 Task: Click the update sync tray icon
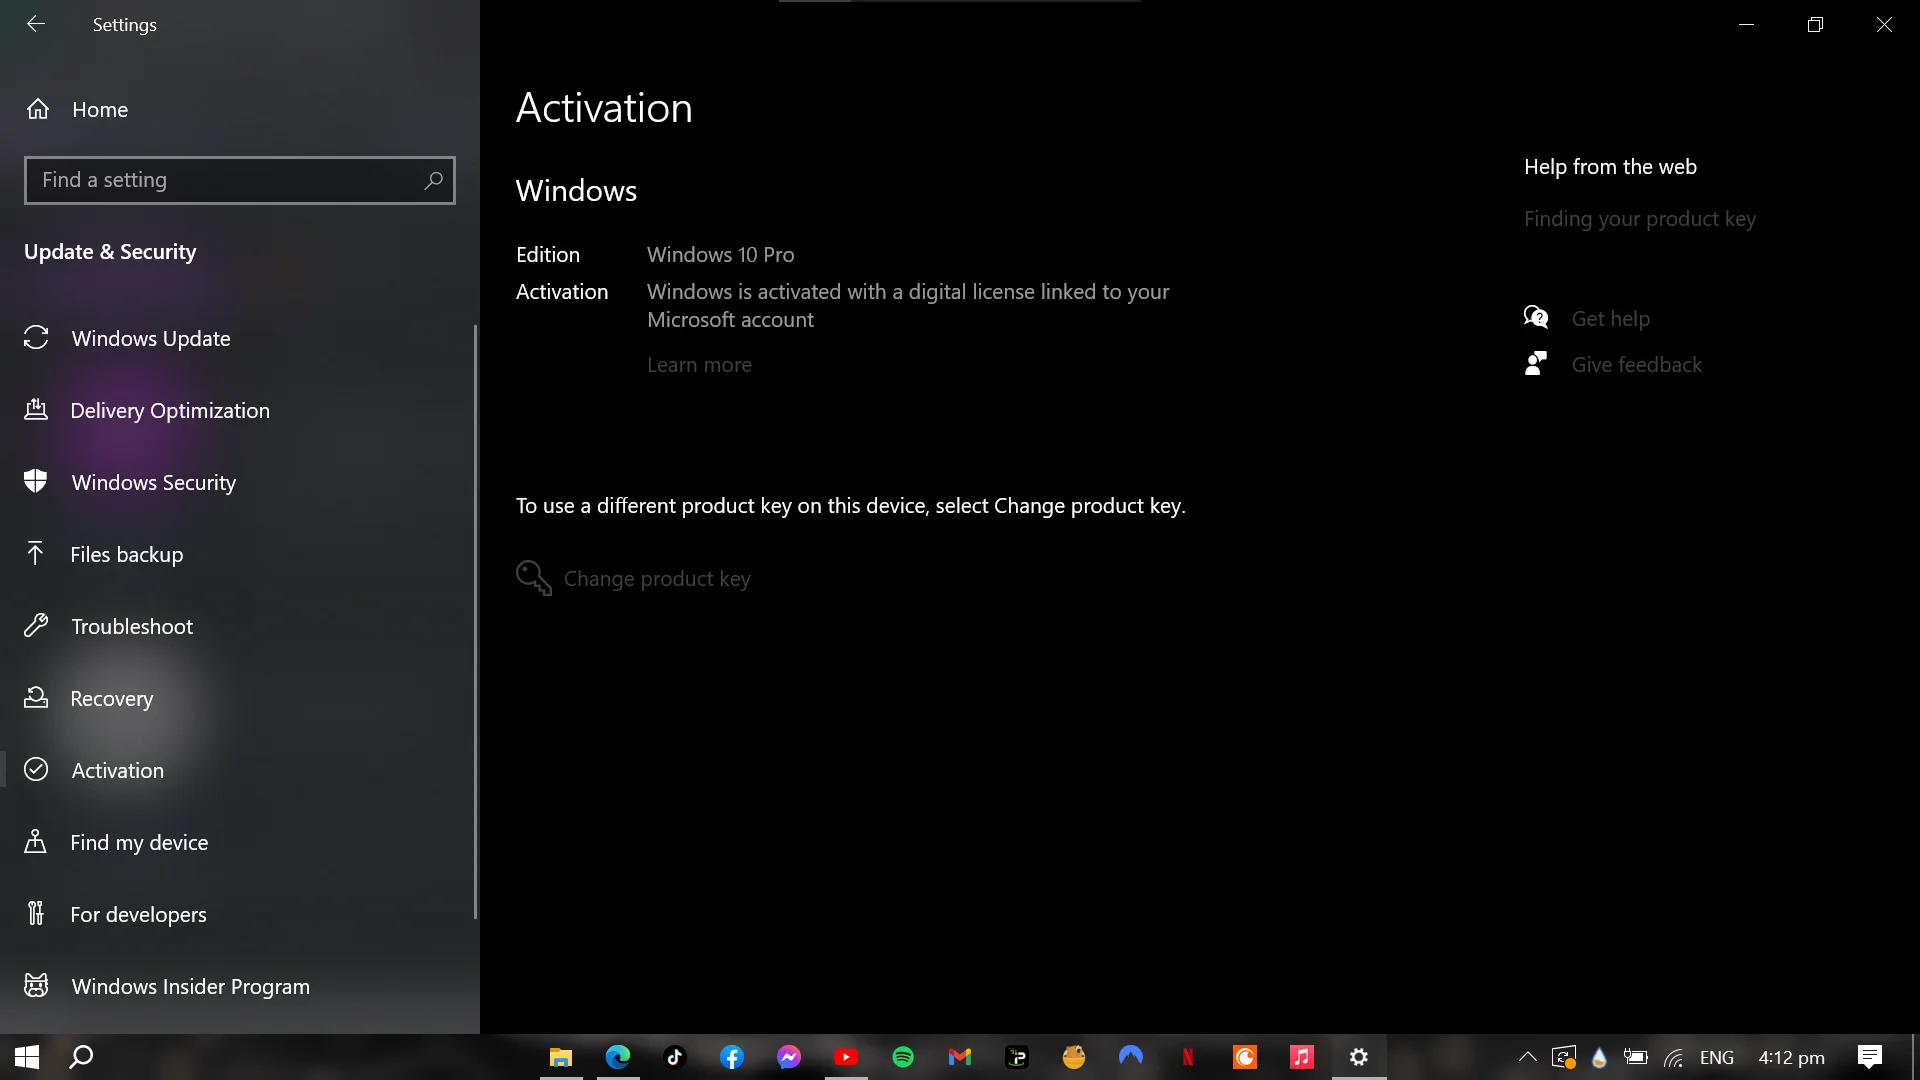pyautogui.click(x=1564, y=1057)
